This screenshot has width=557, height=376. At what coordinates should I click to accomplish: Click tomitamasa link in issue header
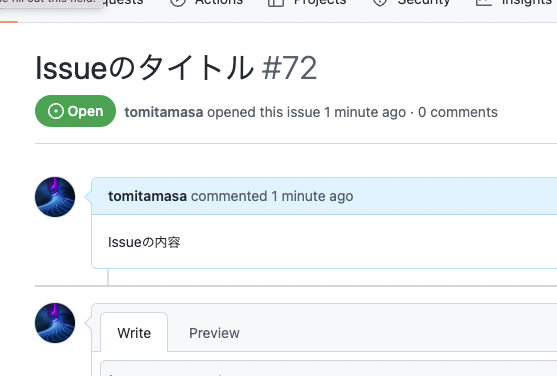point(164,112)
